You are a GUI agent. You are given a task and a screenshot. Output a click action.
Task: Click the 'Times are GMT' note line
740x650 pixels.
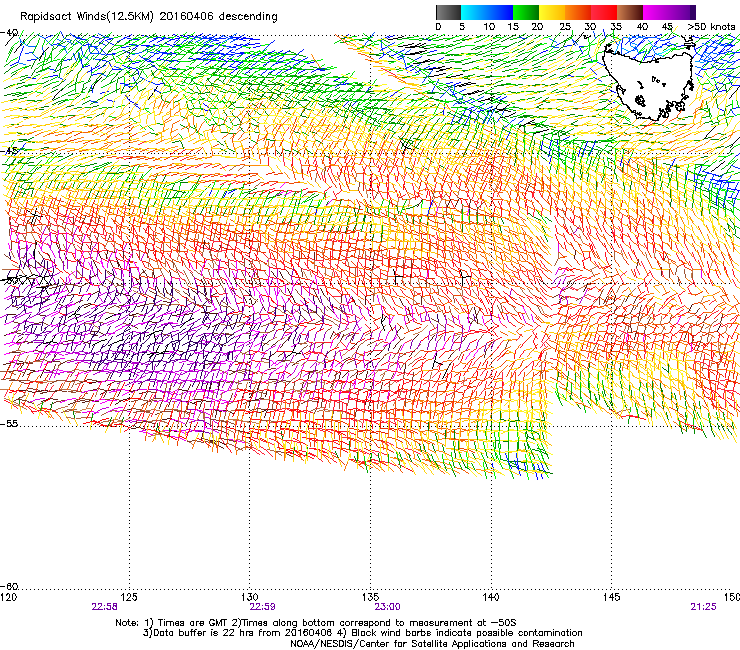[316, 623]
